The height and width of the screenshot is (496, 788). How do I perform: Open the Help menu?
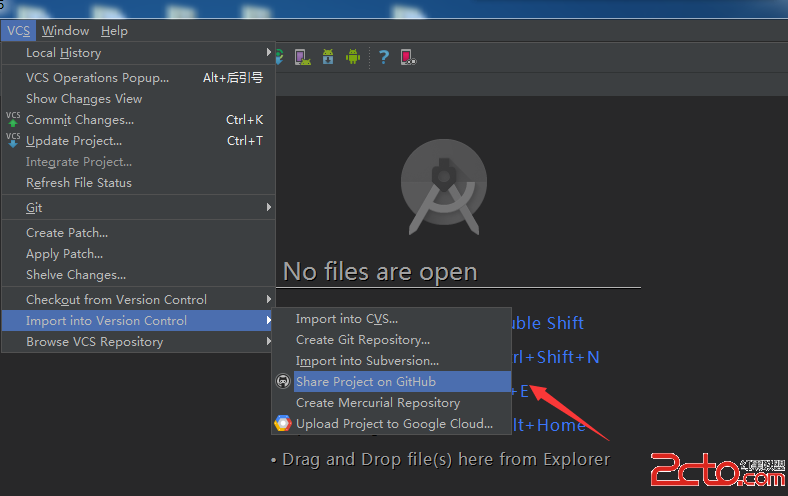114,31
